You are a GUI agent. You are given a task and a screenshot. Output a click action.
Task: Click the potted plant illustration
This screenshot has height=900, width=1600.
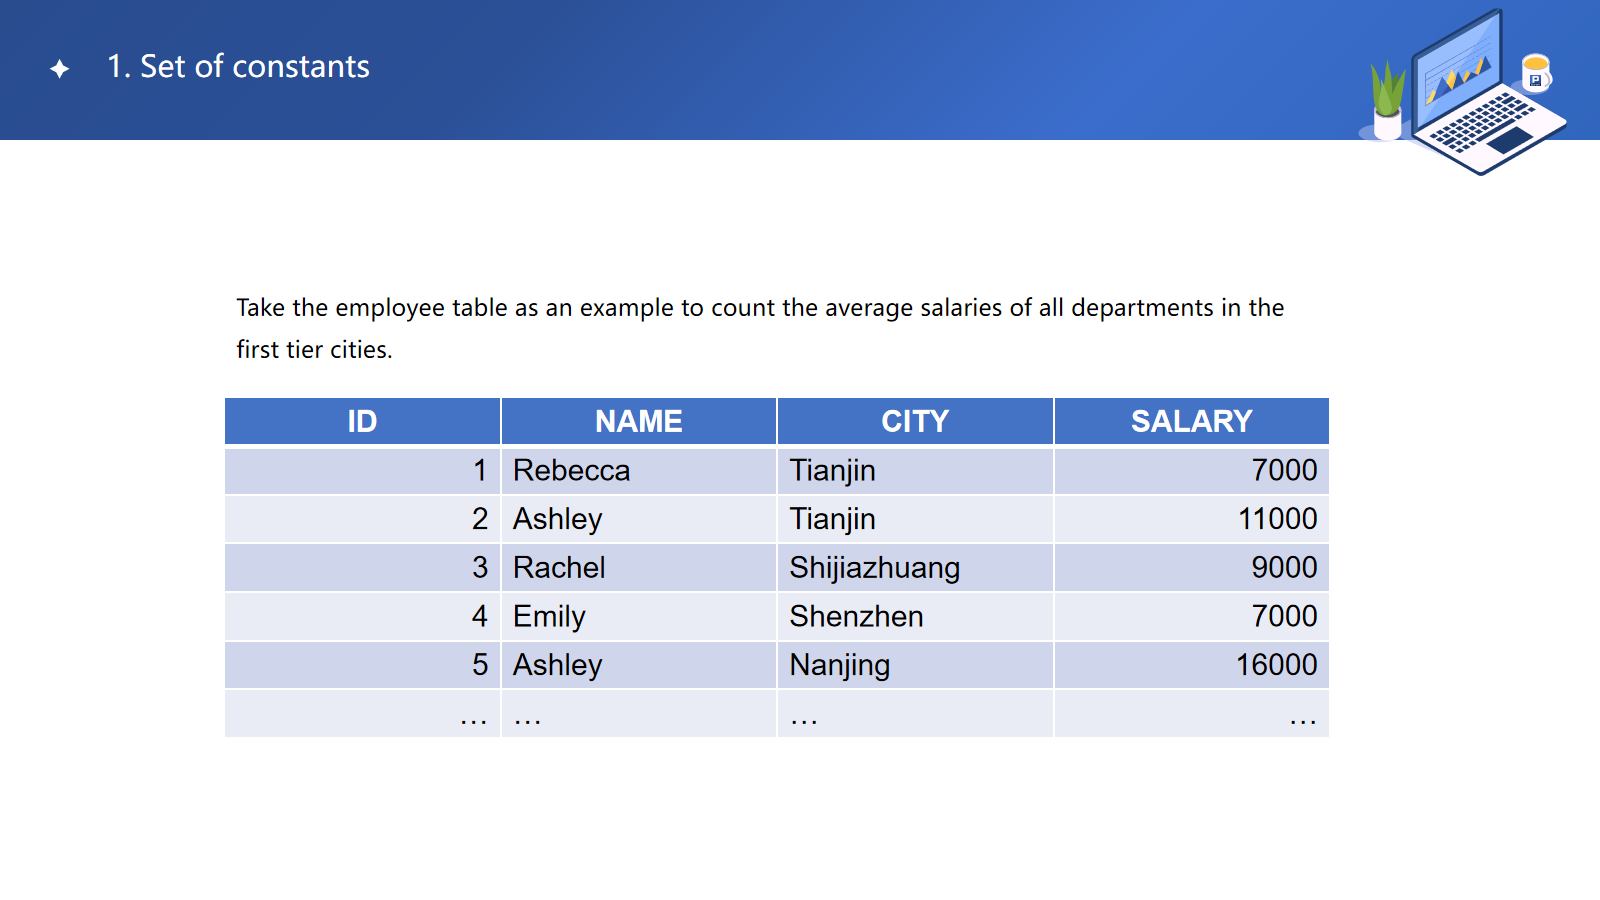1388,100
